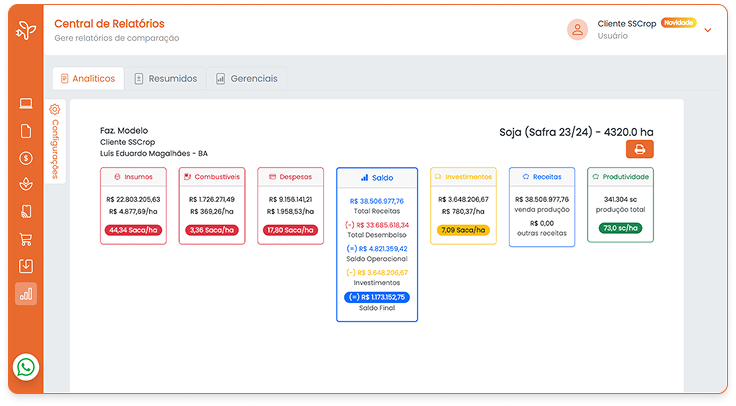Click the Insumos card header
Viewport: 736px width, 406px height.
[132, 176]
